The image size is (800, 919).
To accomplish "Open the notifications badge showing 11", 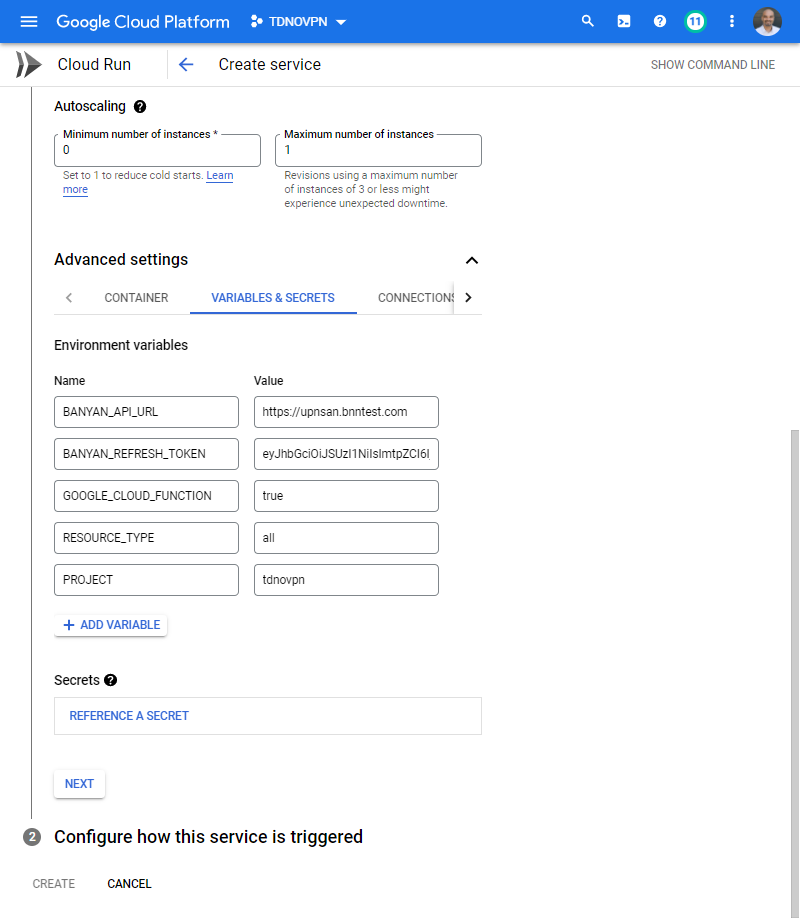I will pyautogui.click(x=695, y=21).
